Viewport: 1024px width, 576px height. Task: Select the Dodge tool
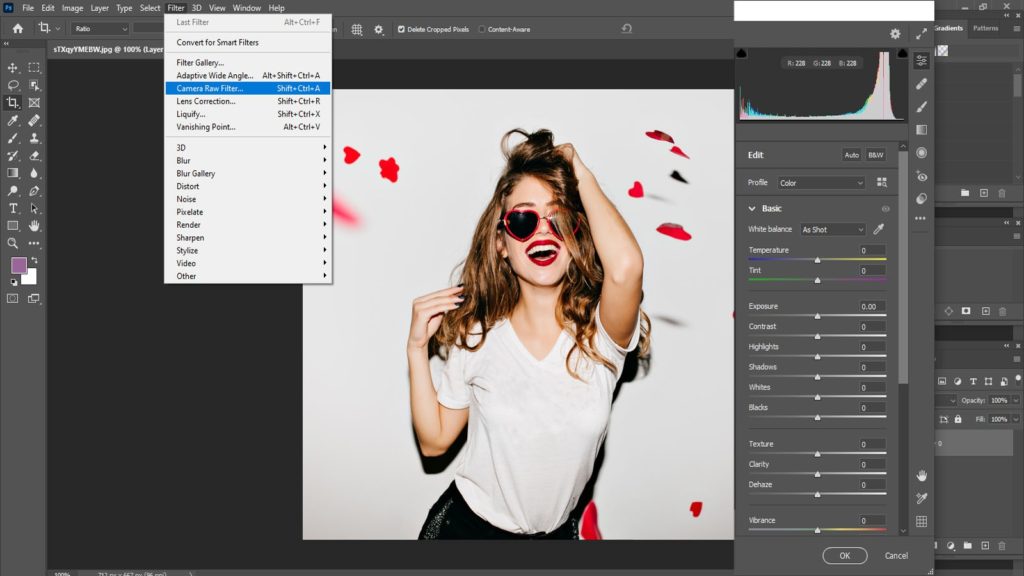tap(12, 191)
